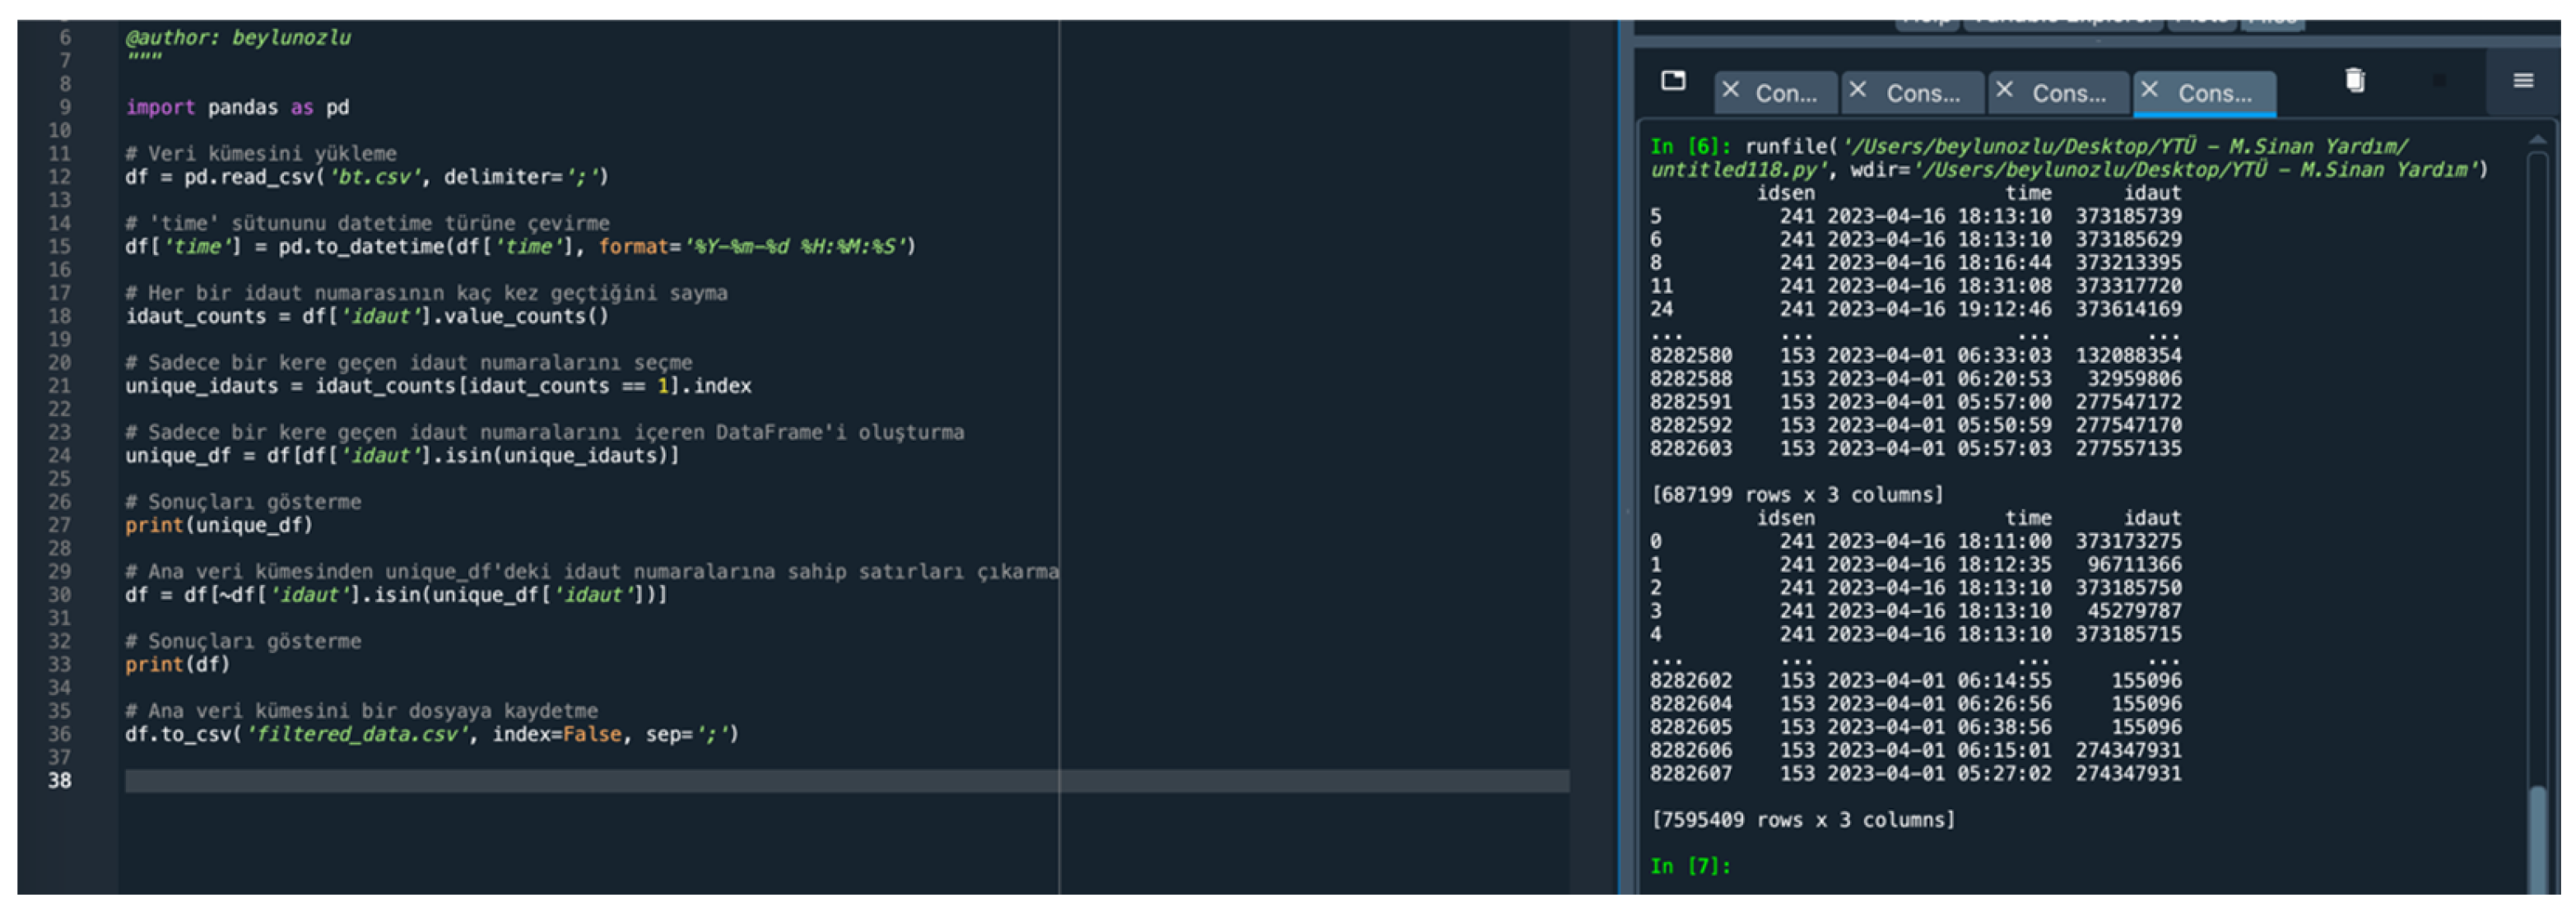Click the scroll-up arrow atop console scrollbar
The image size is (2576, 918).
coord(2537,141)
